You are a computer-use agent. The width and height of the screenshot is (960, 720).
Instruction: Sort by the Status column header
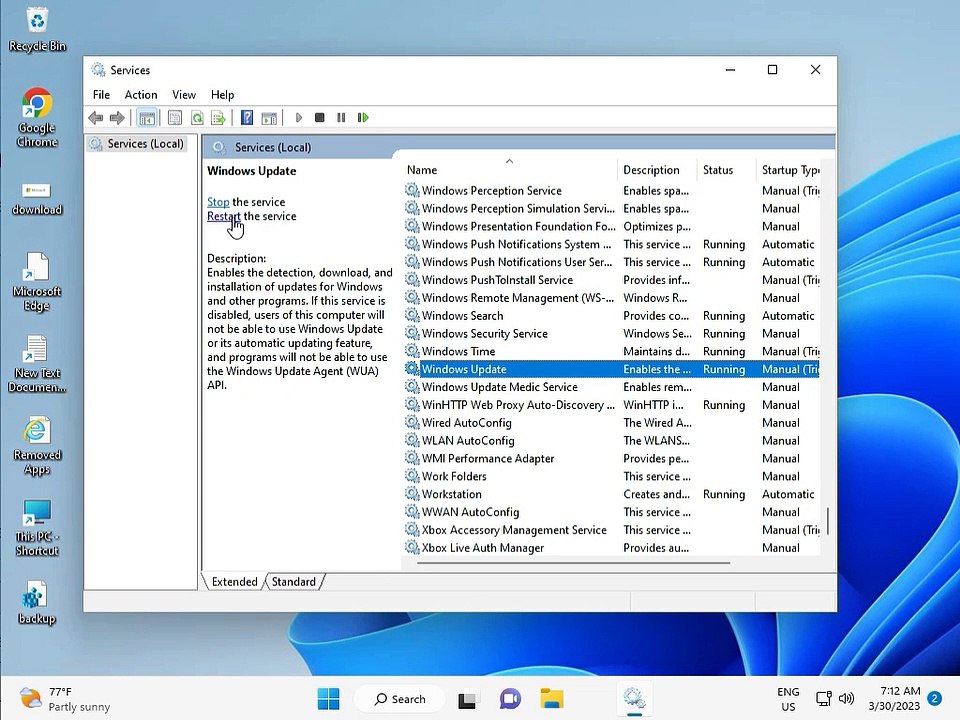coord(727,170)
